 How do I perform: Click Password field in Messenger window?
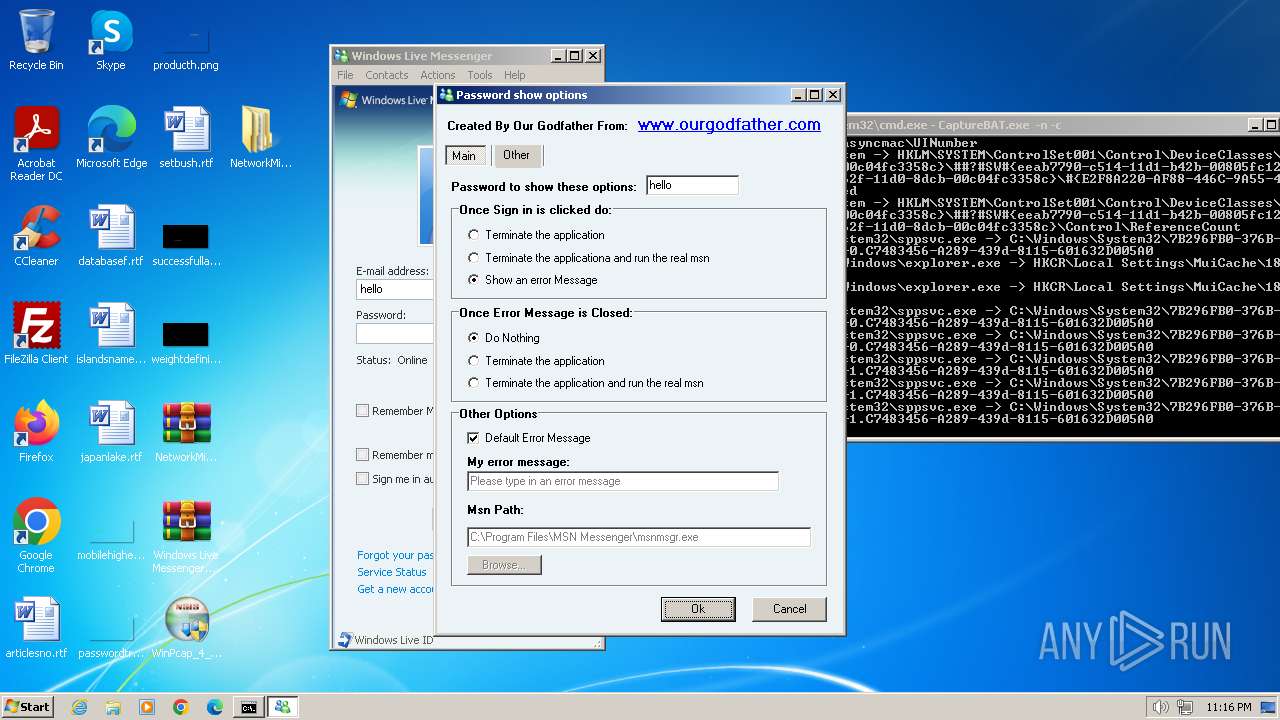(395, 333)
